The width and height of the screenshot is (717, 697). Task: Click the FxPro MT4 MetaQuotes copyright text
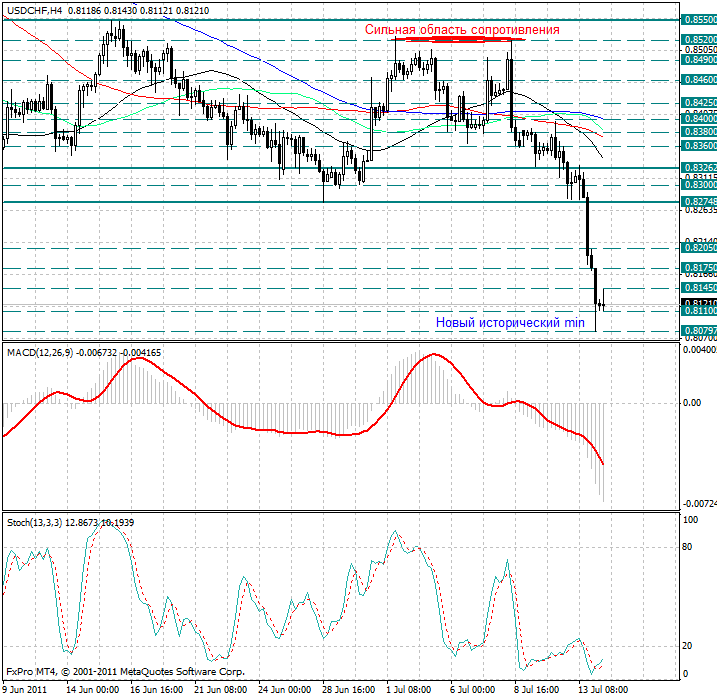point(124,672)
